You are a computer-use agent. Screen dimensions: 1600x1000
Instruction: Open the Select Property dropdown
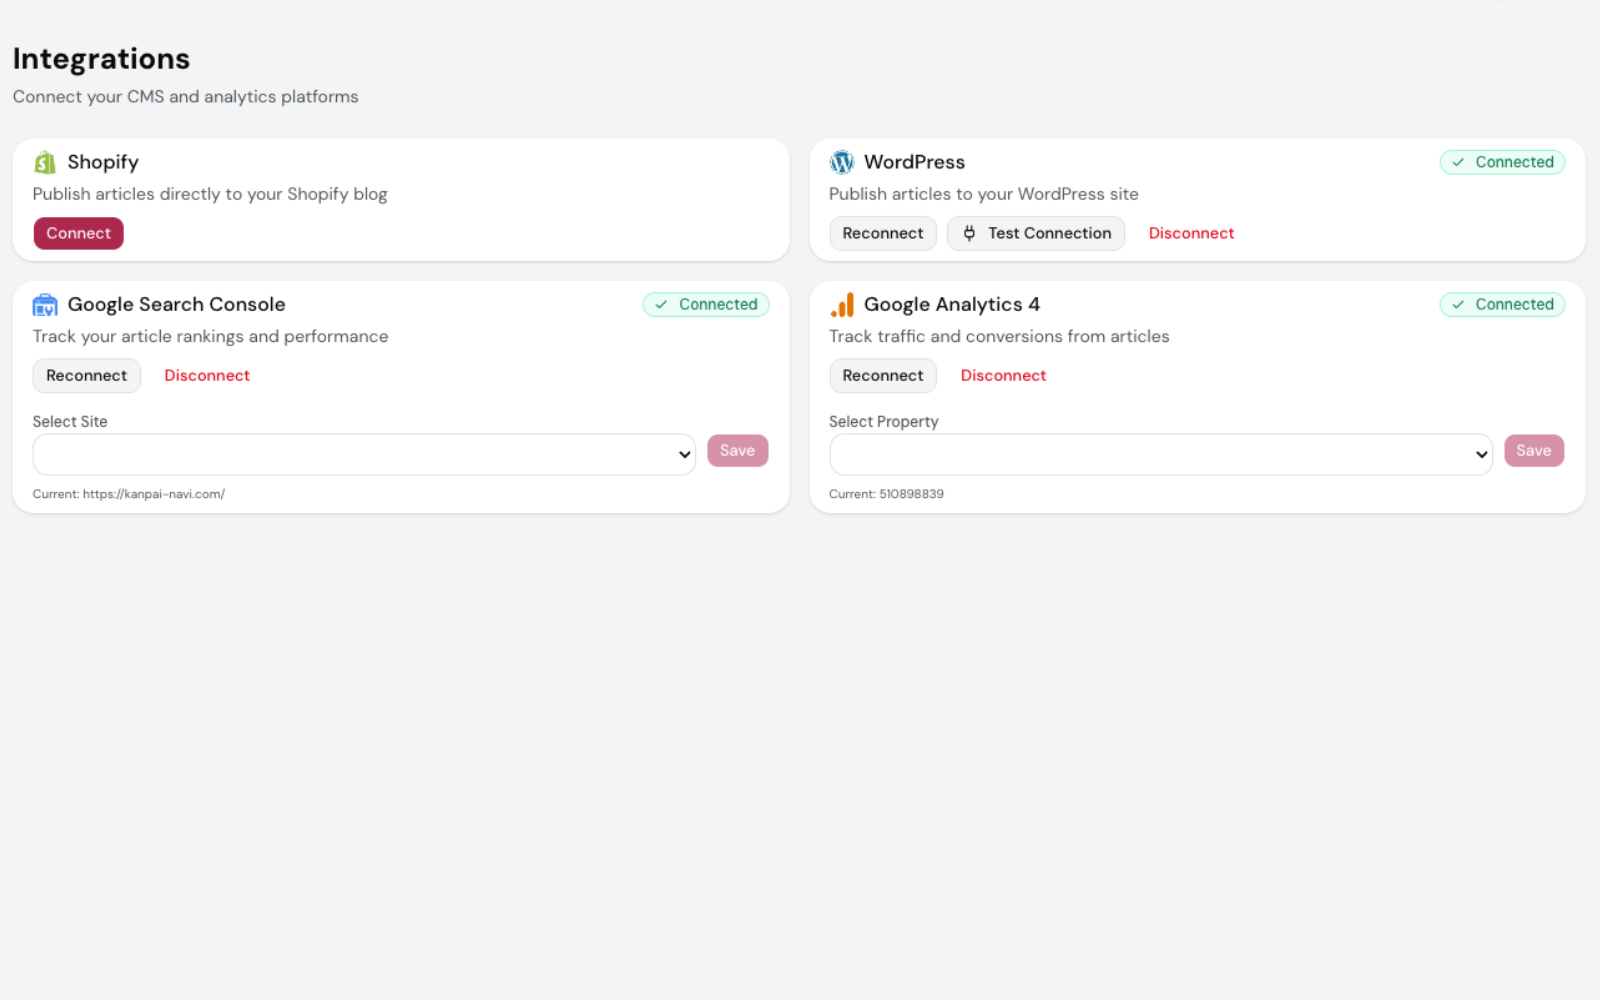pos(1161,454)
